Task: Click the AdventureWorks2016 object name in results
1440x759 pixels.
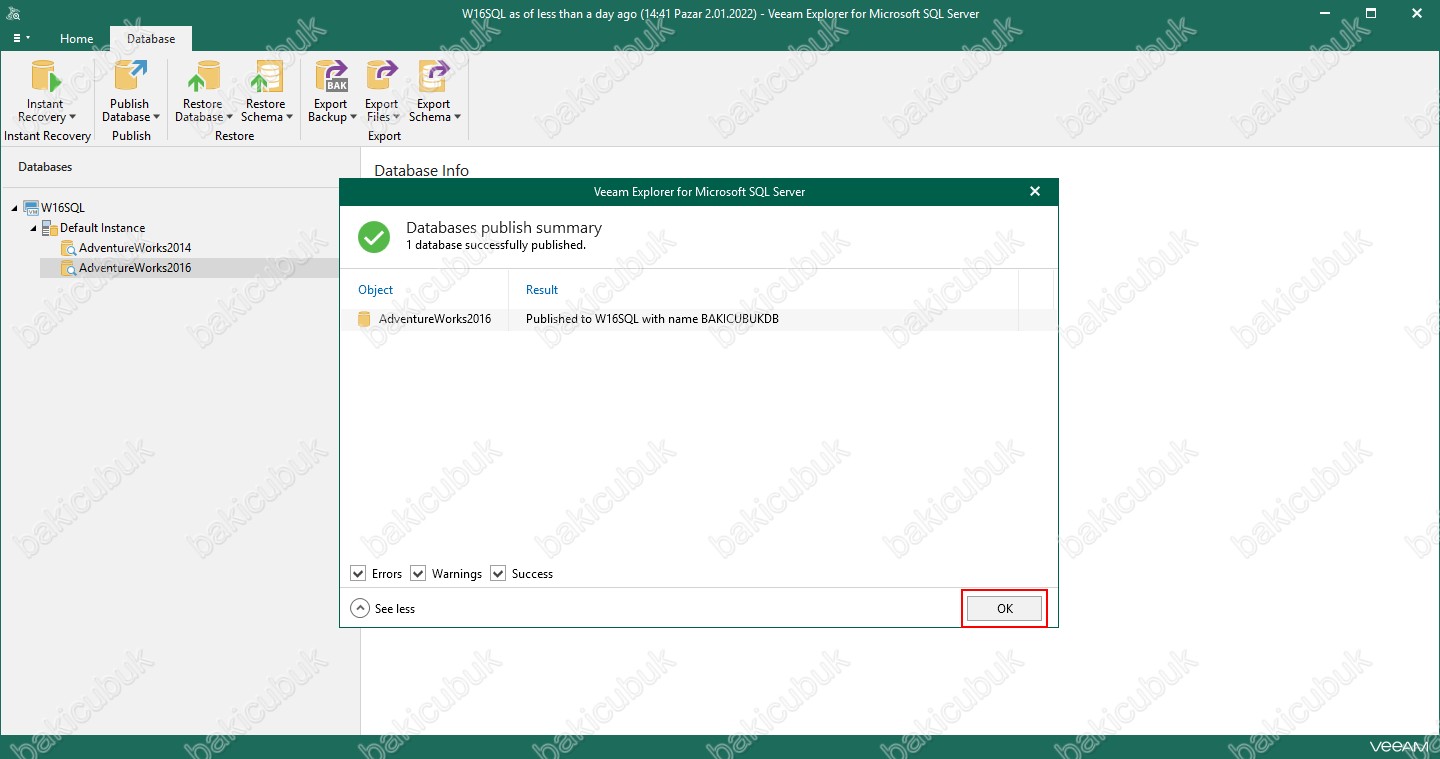Action: coord(435,319)
